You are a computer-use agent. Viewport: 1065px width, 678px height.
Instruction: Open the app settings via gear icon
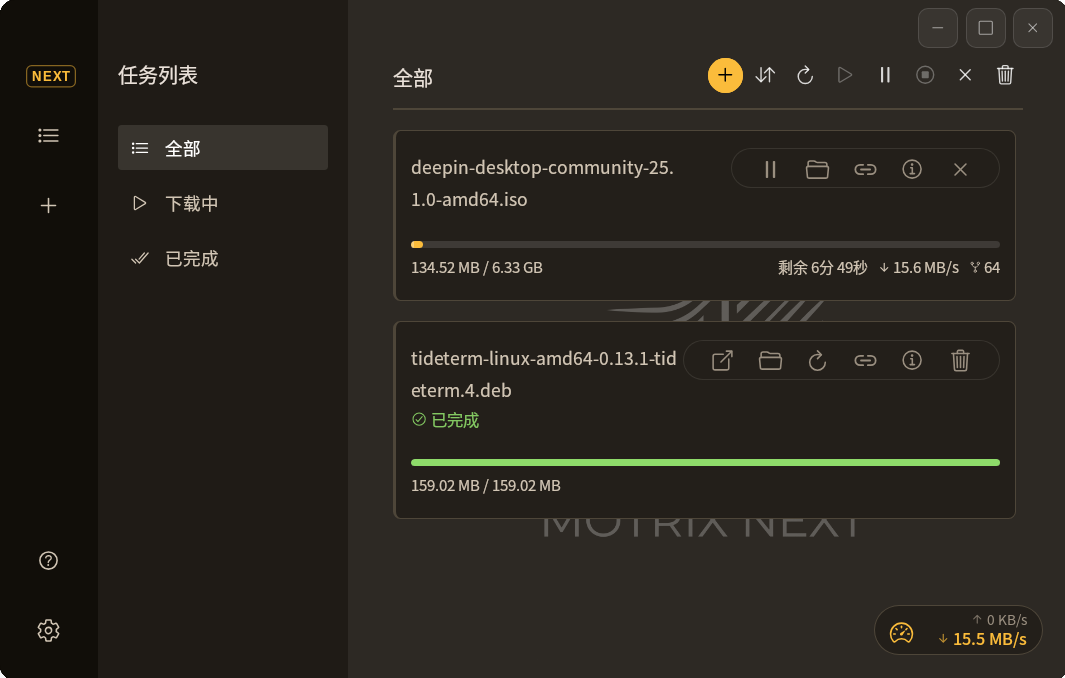pyautogui.click(x=48, y=630)
